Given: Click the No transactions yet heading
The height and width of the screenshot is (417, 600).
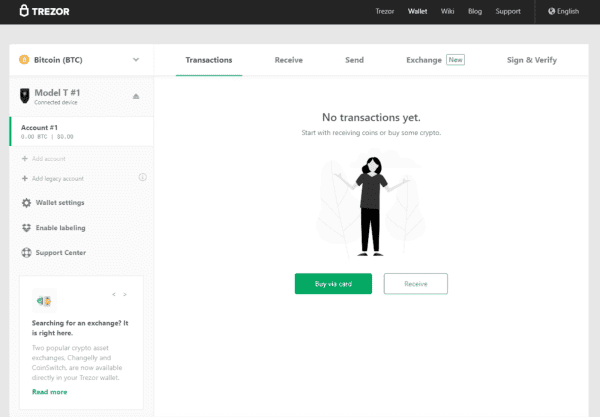Looking at the screenshot, I should (371, 117).
